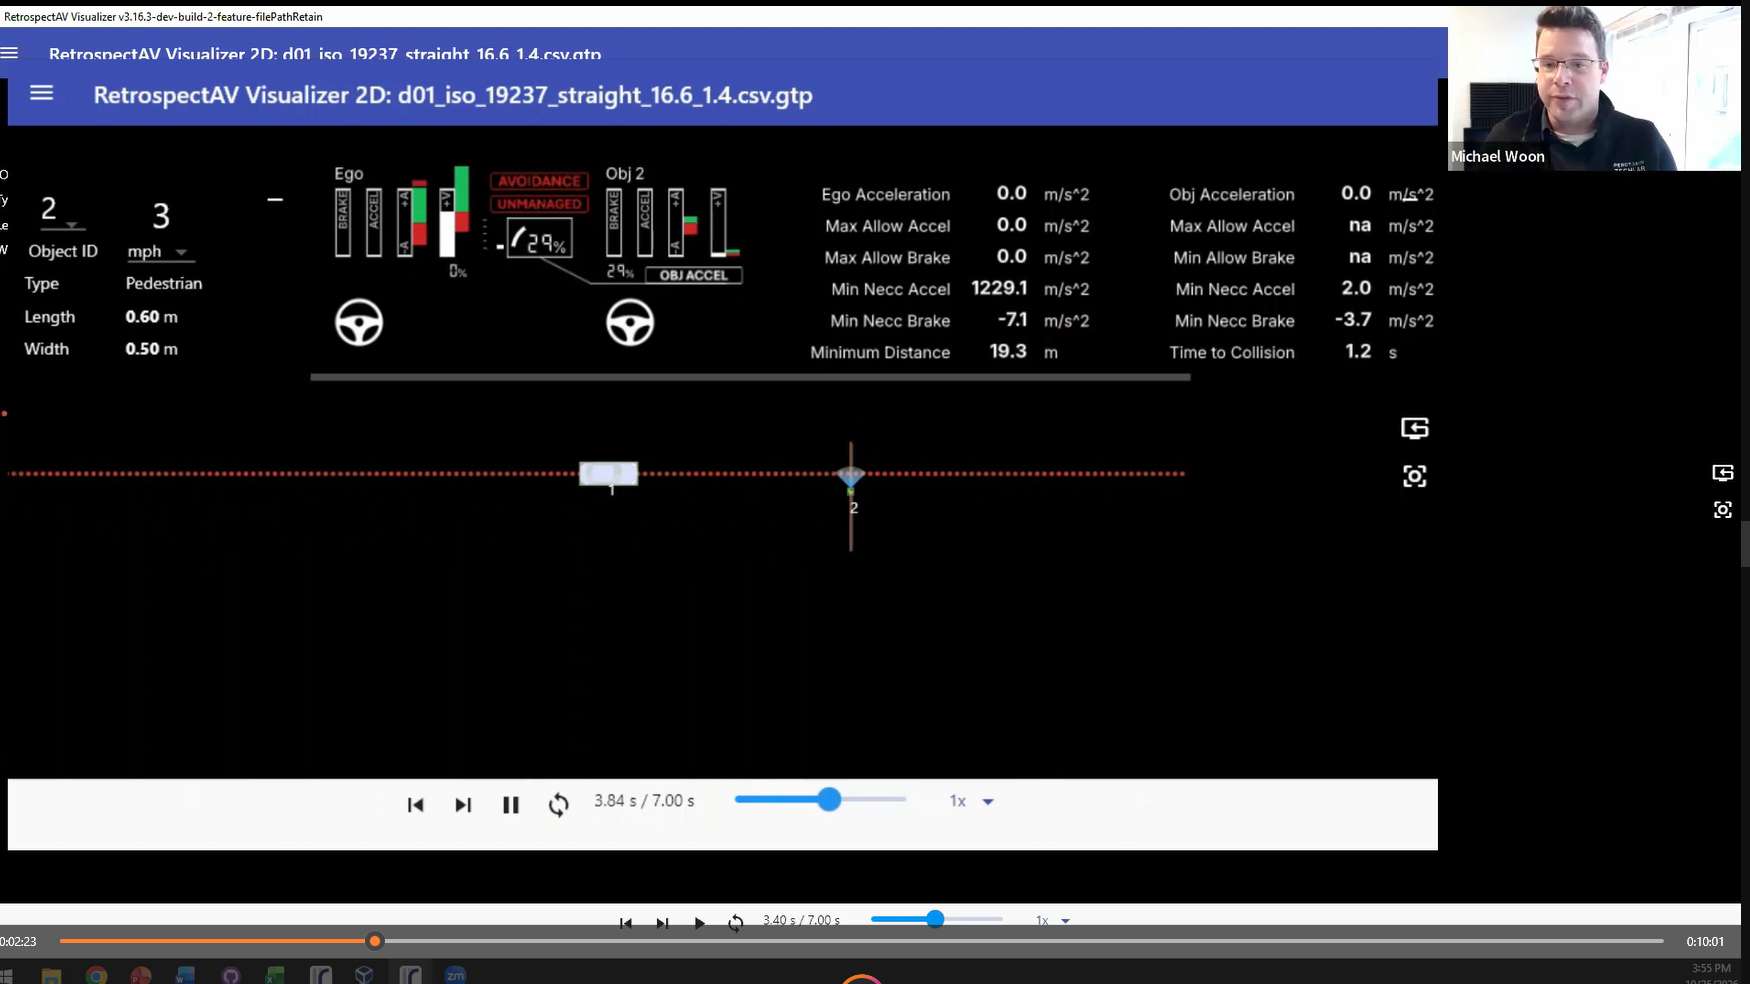Open the 1x speed dropdown in the 3.40 s bar
1750x984 pixels.
(x=1053, y=920)
